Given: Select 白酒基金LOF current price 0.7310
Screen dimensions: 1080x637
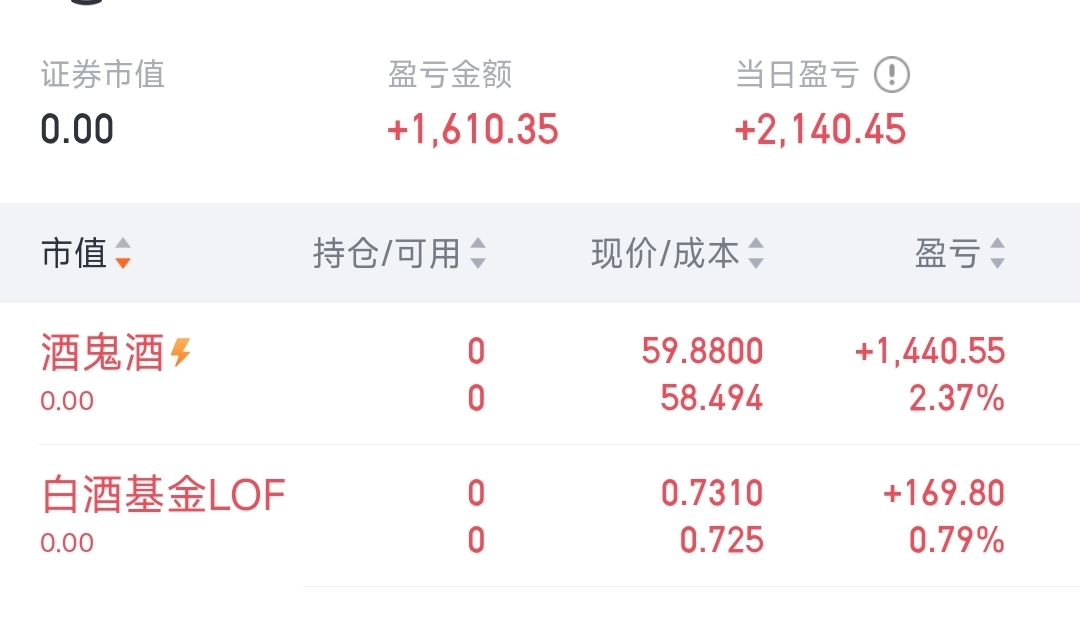Looking at the screenshot, I should pyautogui.click(x=712, y=493).
